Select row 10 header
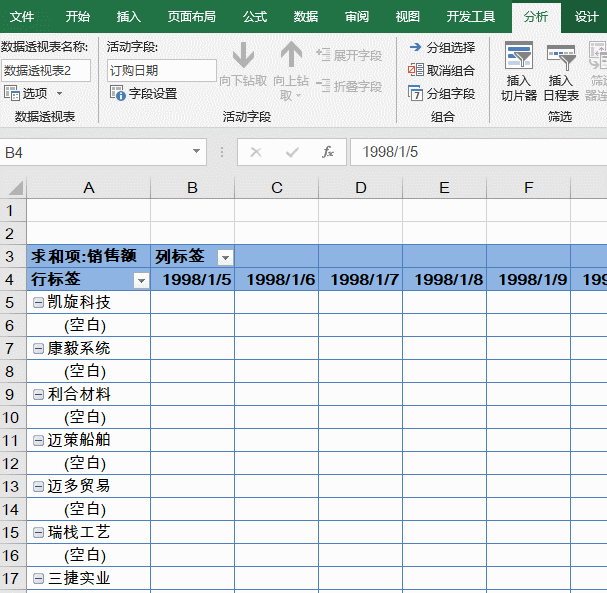Viewport: 607px width, 593px height. click(13, 418)
